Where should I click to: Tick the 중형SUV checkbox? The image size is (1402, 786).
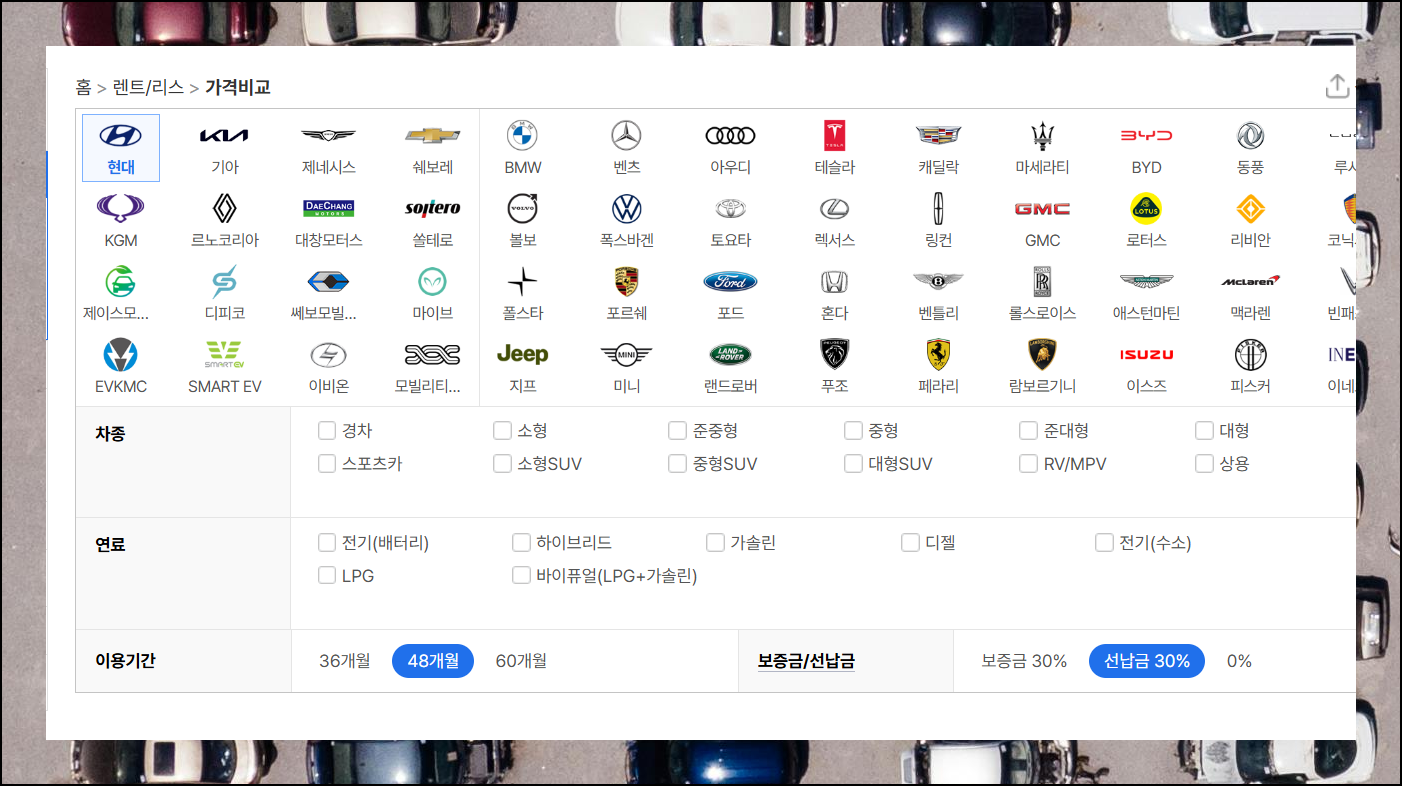click(x=678, y=464)
